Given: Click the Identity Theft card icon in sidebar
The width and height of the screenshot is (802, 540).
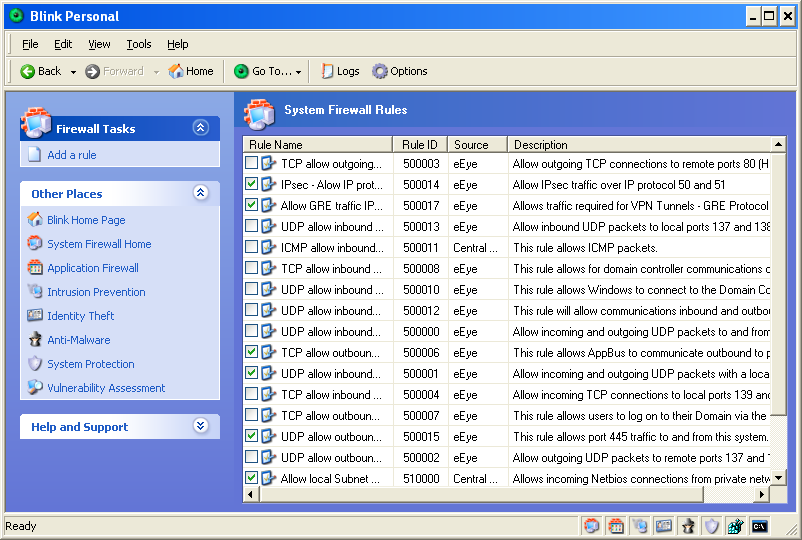Looking at the screenshot, I should [x=35, y=316].
